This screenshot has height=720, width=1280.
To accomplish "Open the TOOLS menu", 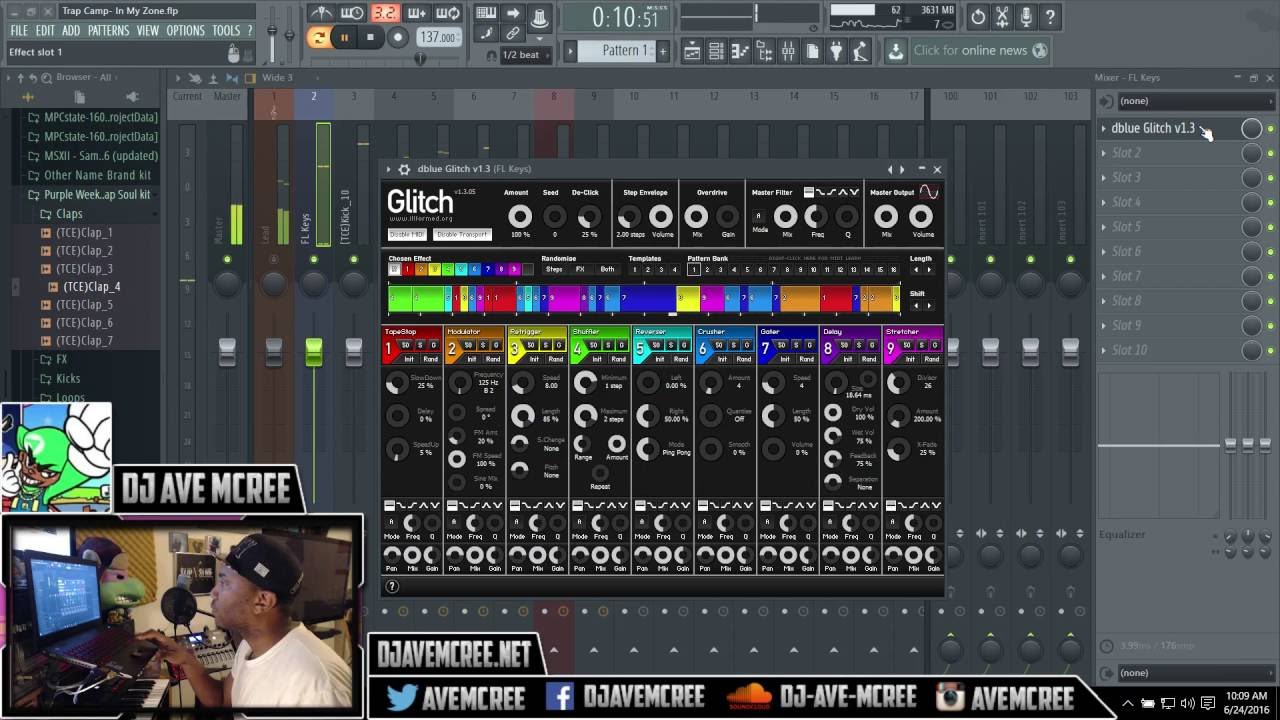I will pyautogui.click(x=226, y=31).
